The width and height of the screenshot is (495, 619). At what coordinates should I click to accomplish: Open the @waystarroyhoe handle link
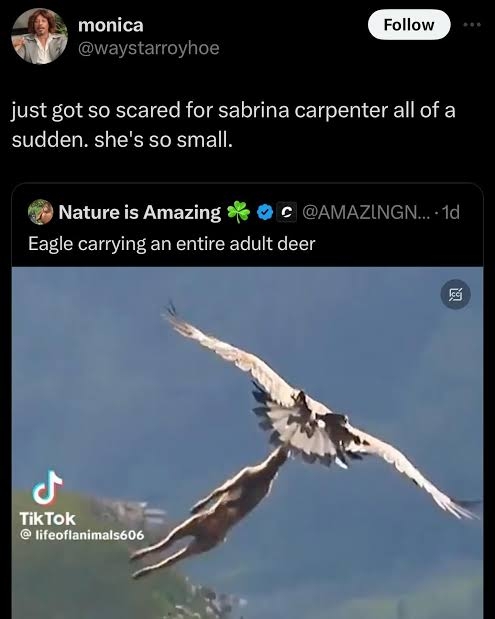pos(149,48)
